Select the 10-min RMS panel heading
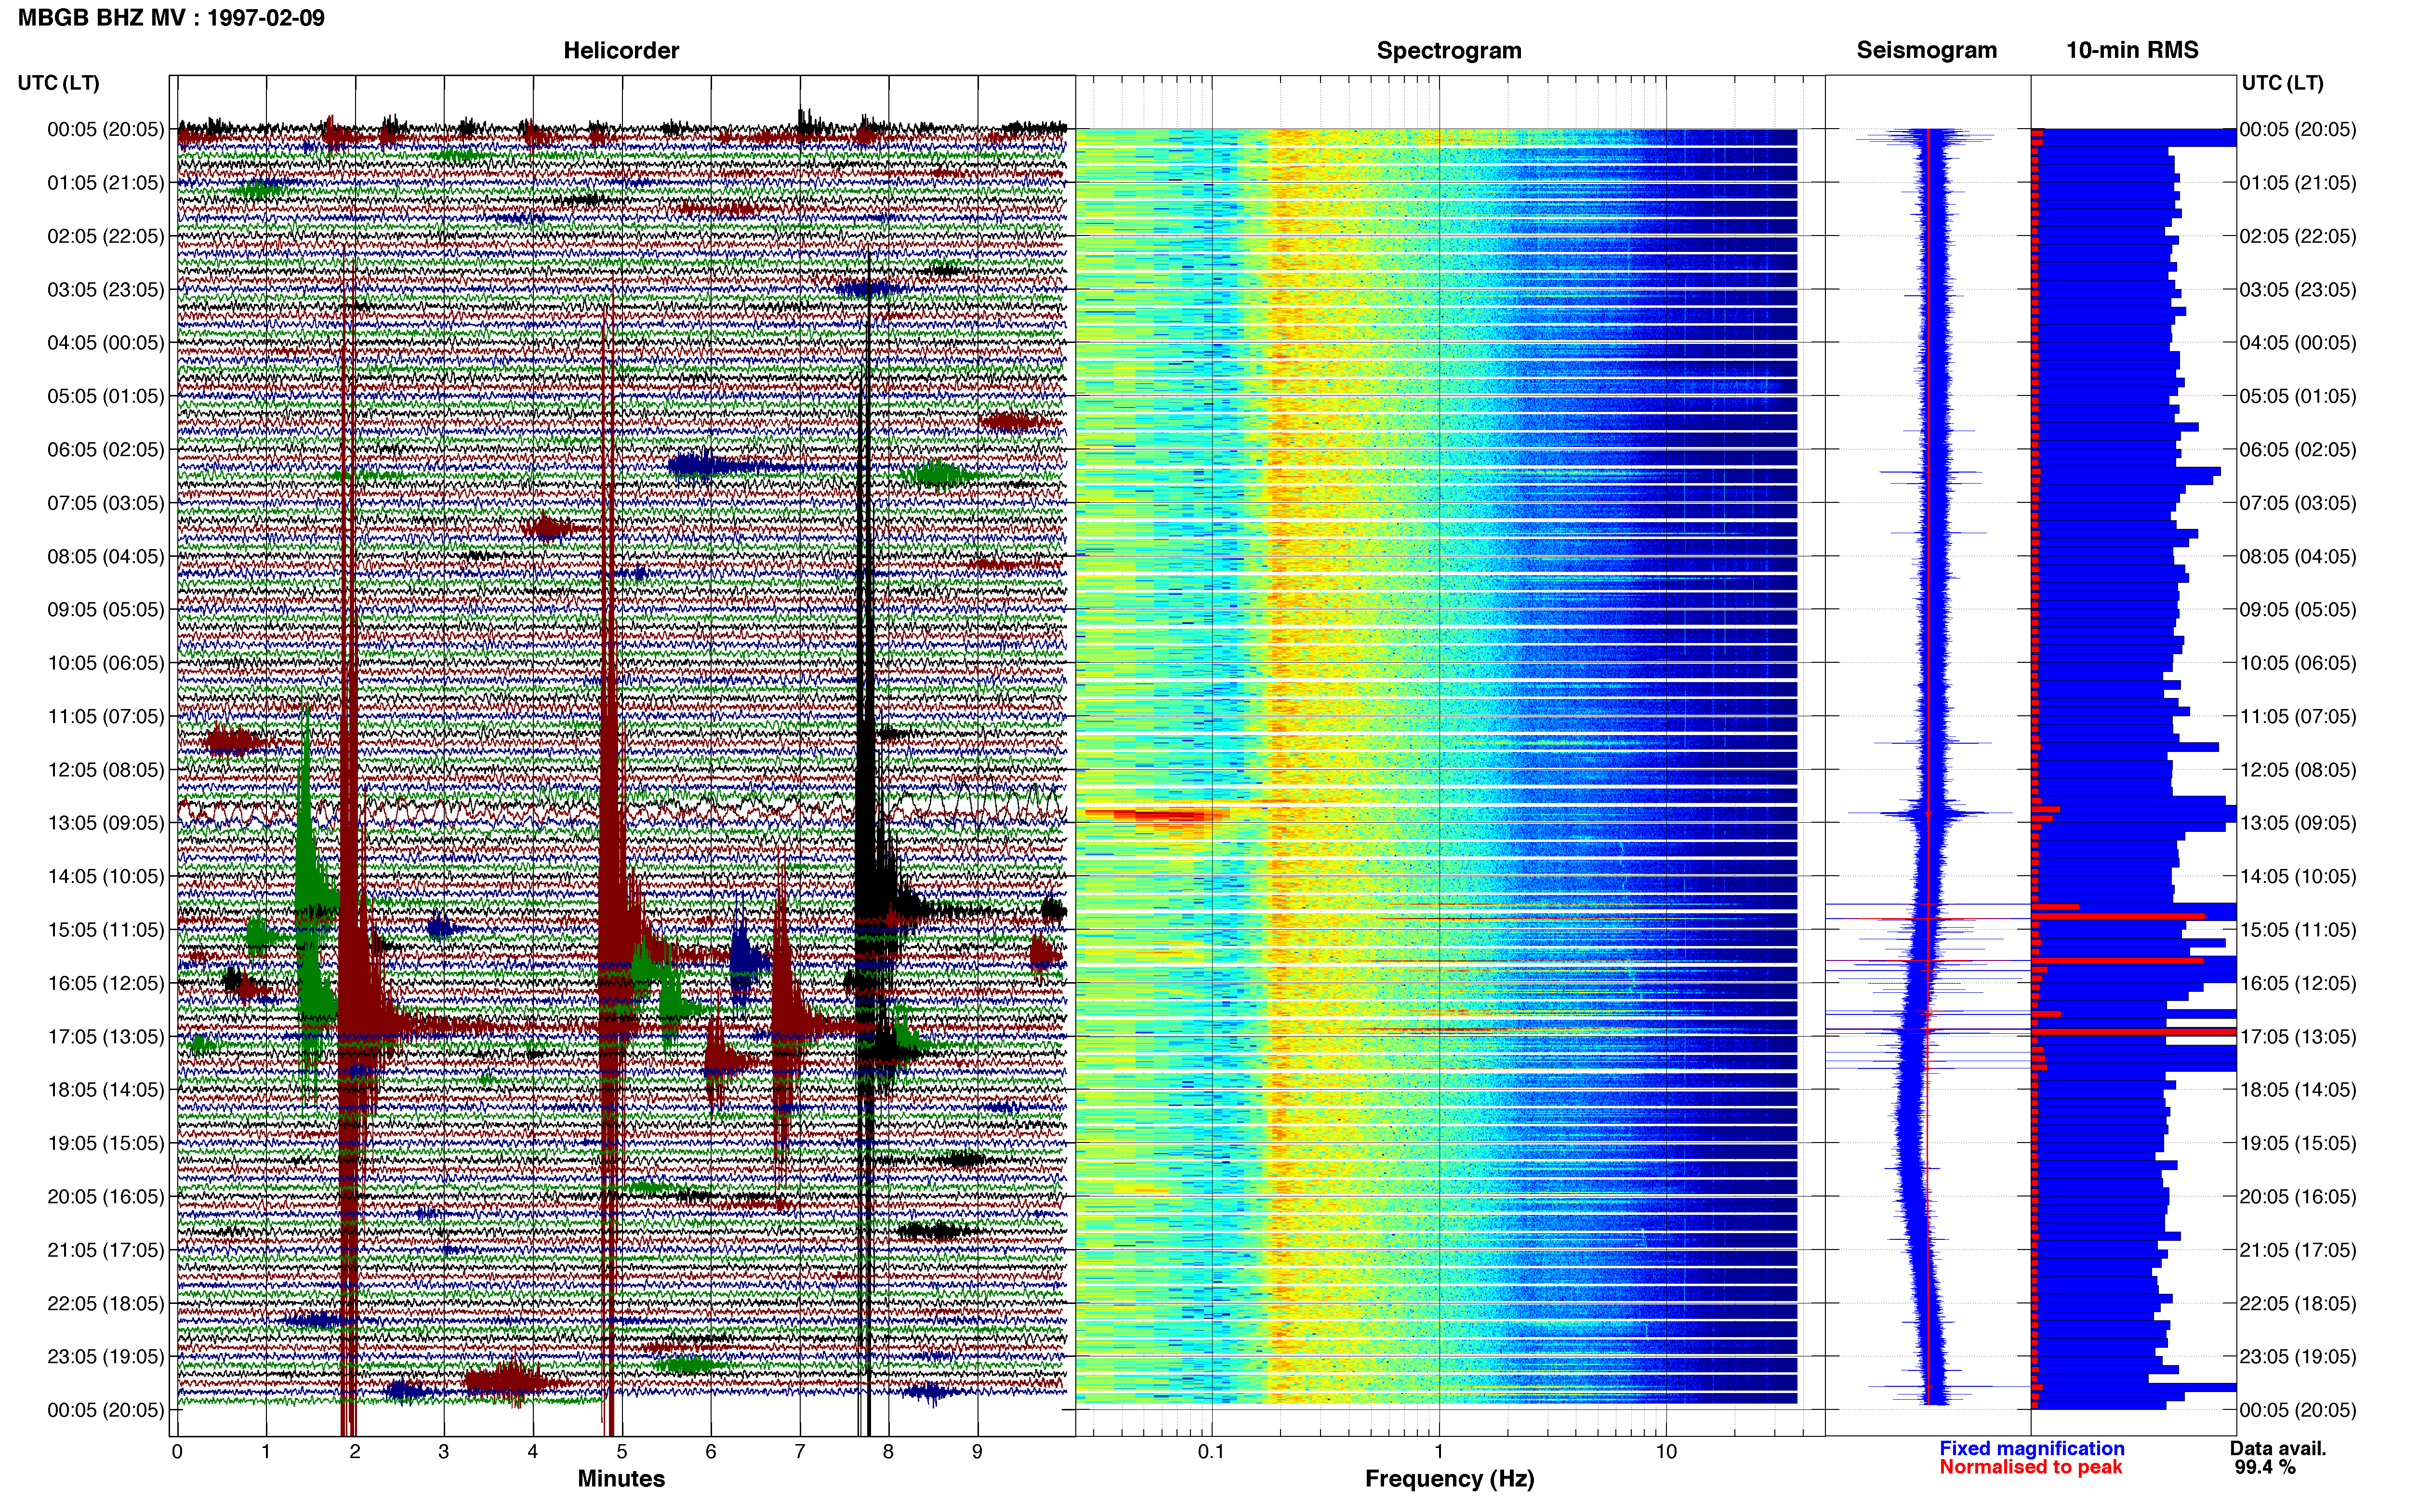 pyautogui.click(x=2132, y=50)
